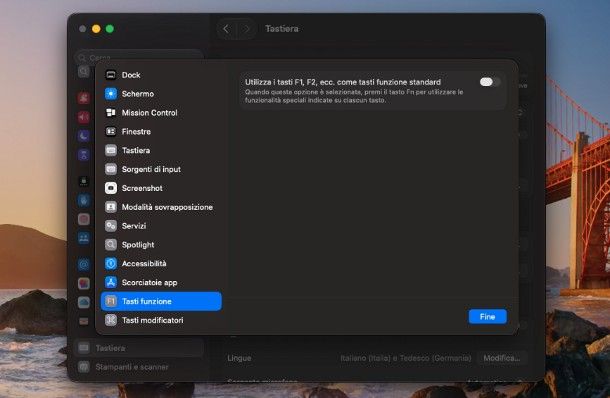Image resolution: width=610 pixels, height=398 pixels.
Task: Select the Tasti modificatori entry
Action: tap(161, 320)
